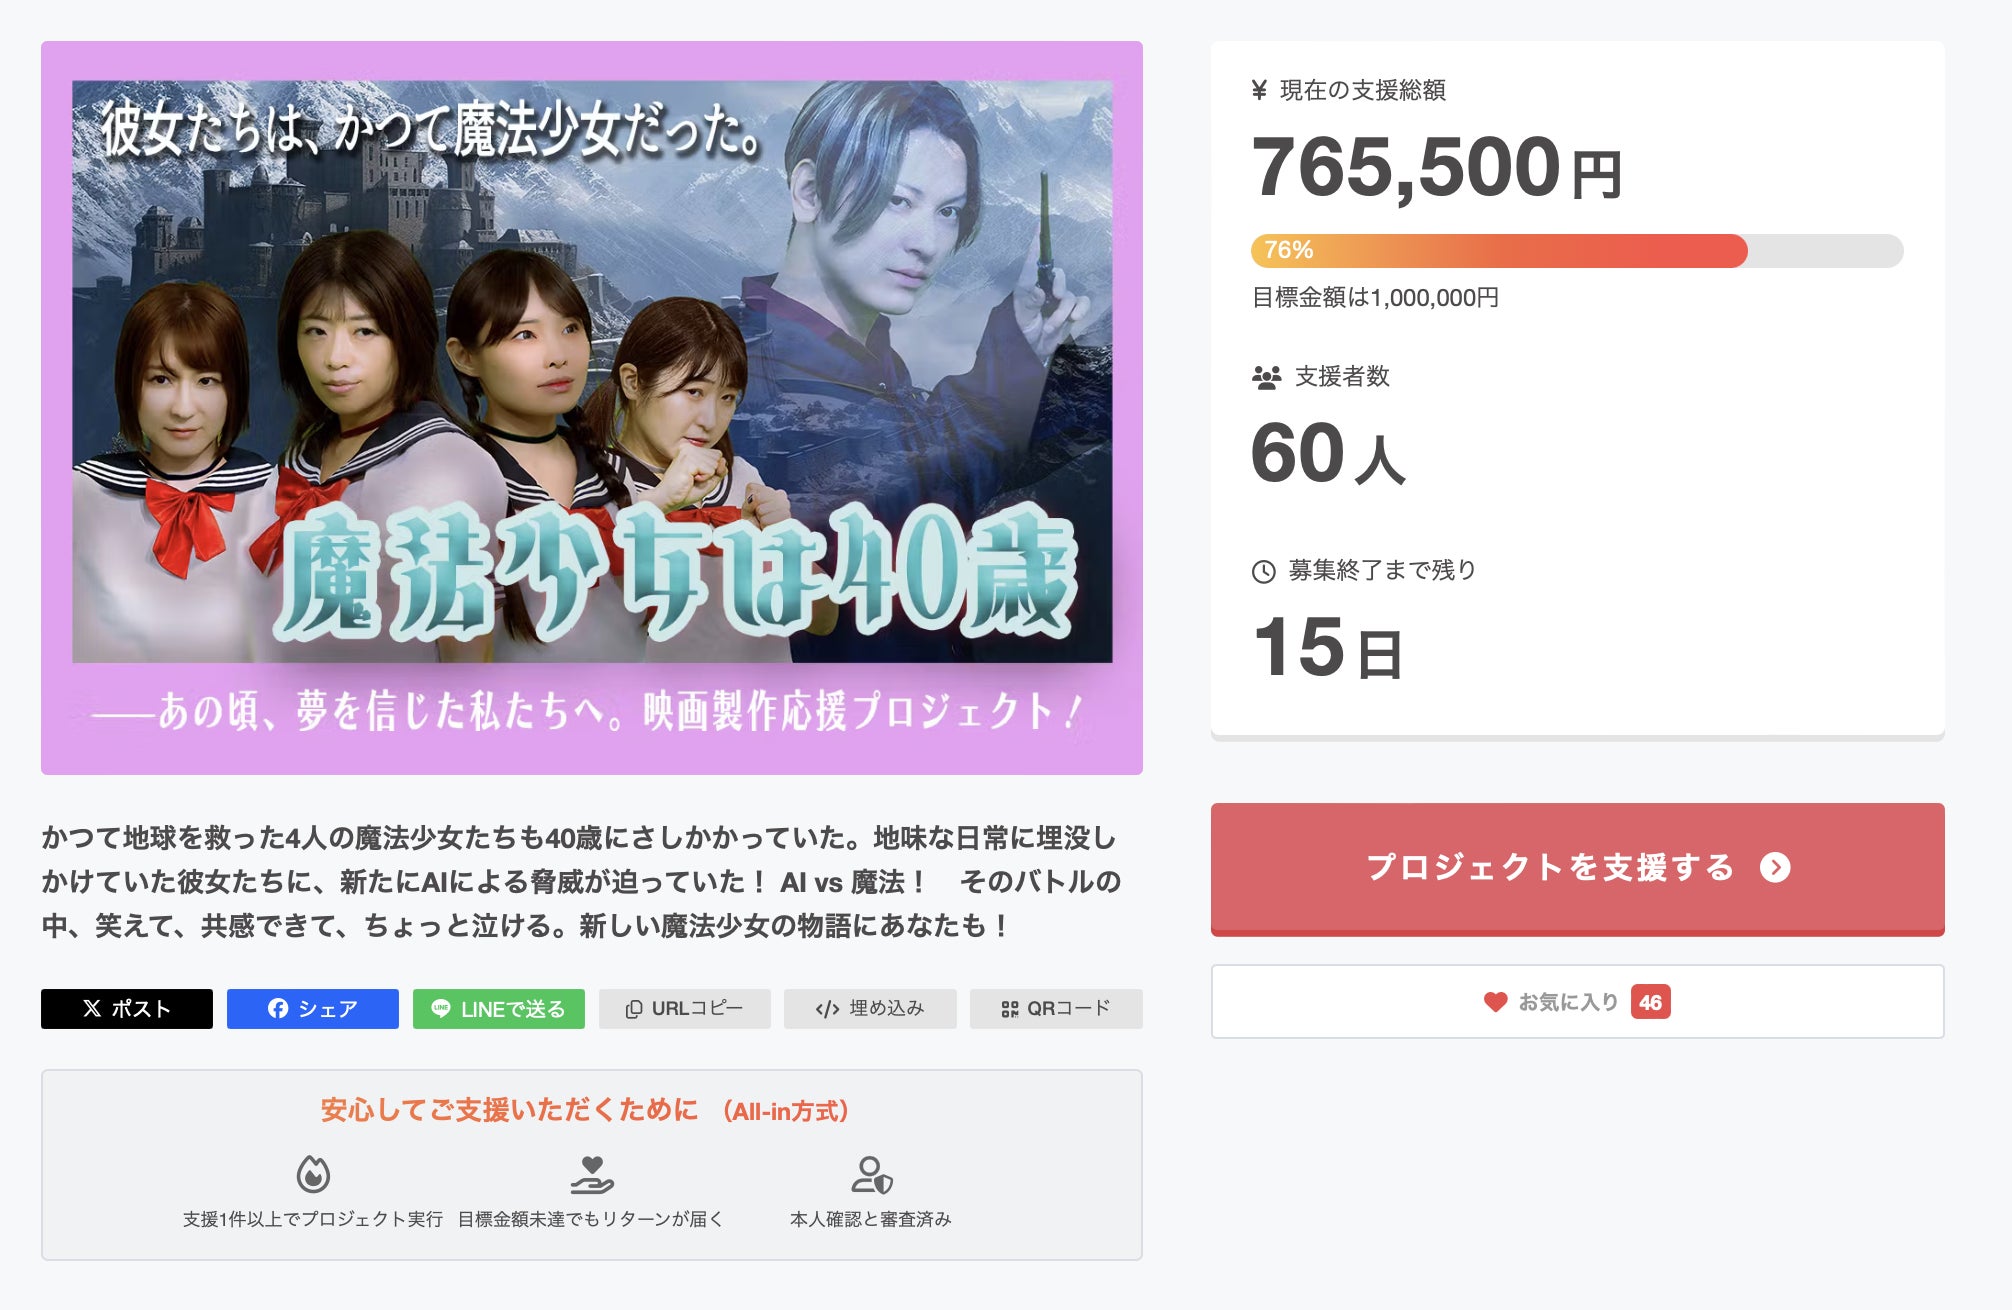
Task: Click the yen icon beside 現在の支援総額
Action: pyautogui.click(x=1260, y=91)
